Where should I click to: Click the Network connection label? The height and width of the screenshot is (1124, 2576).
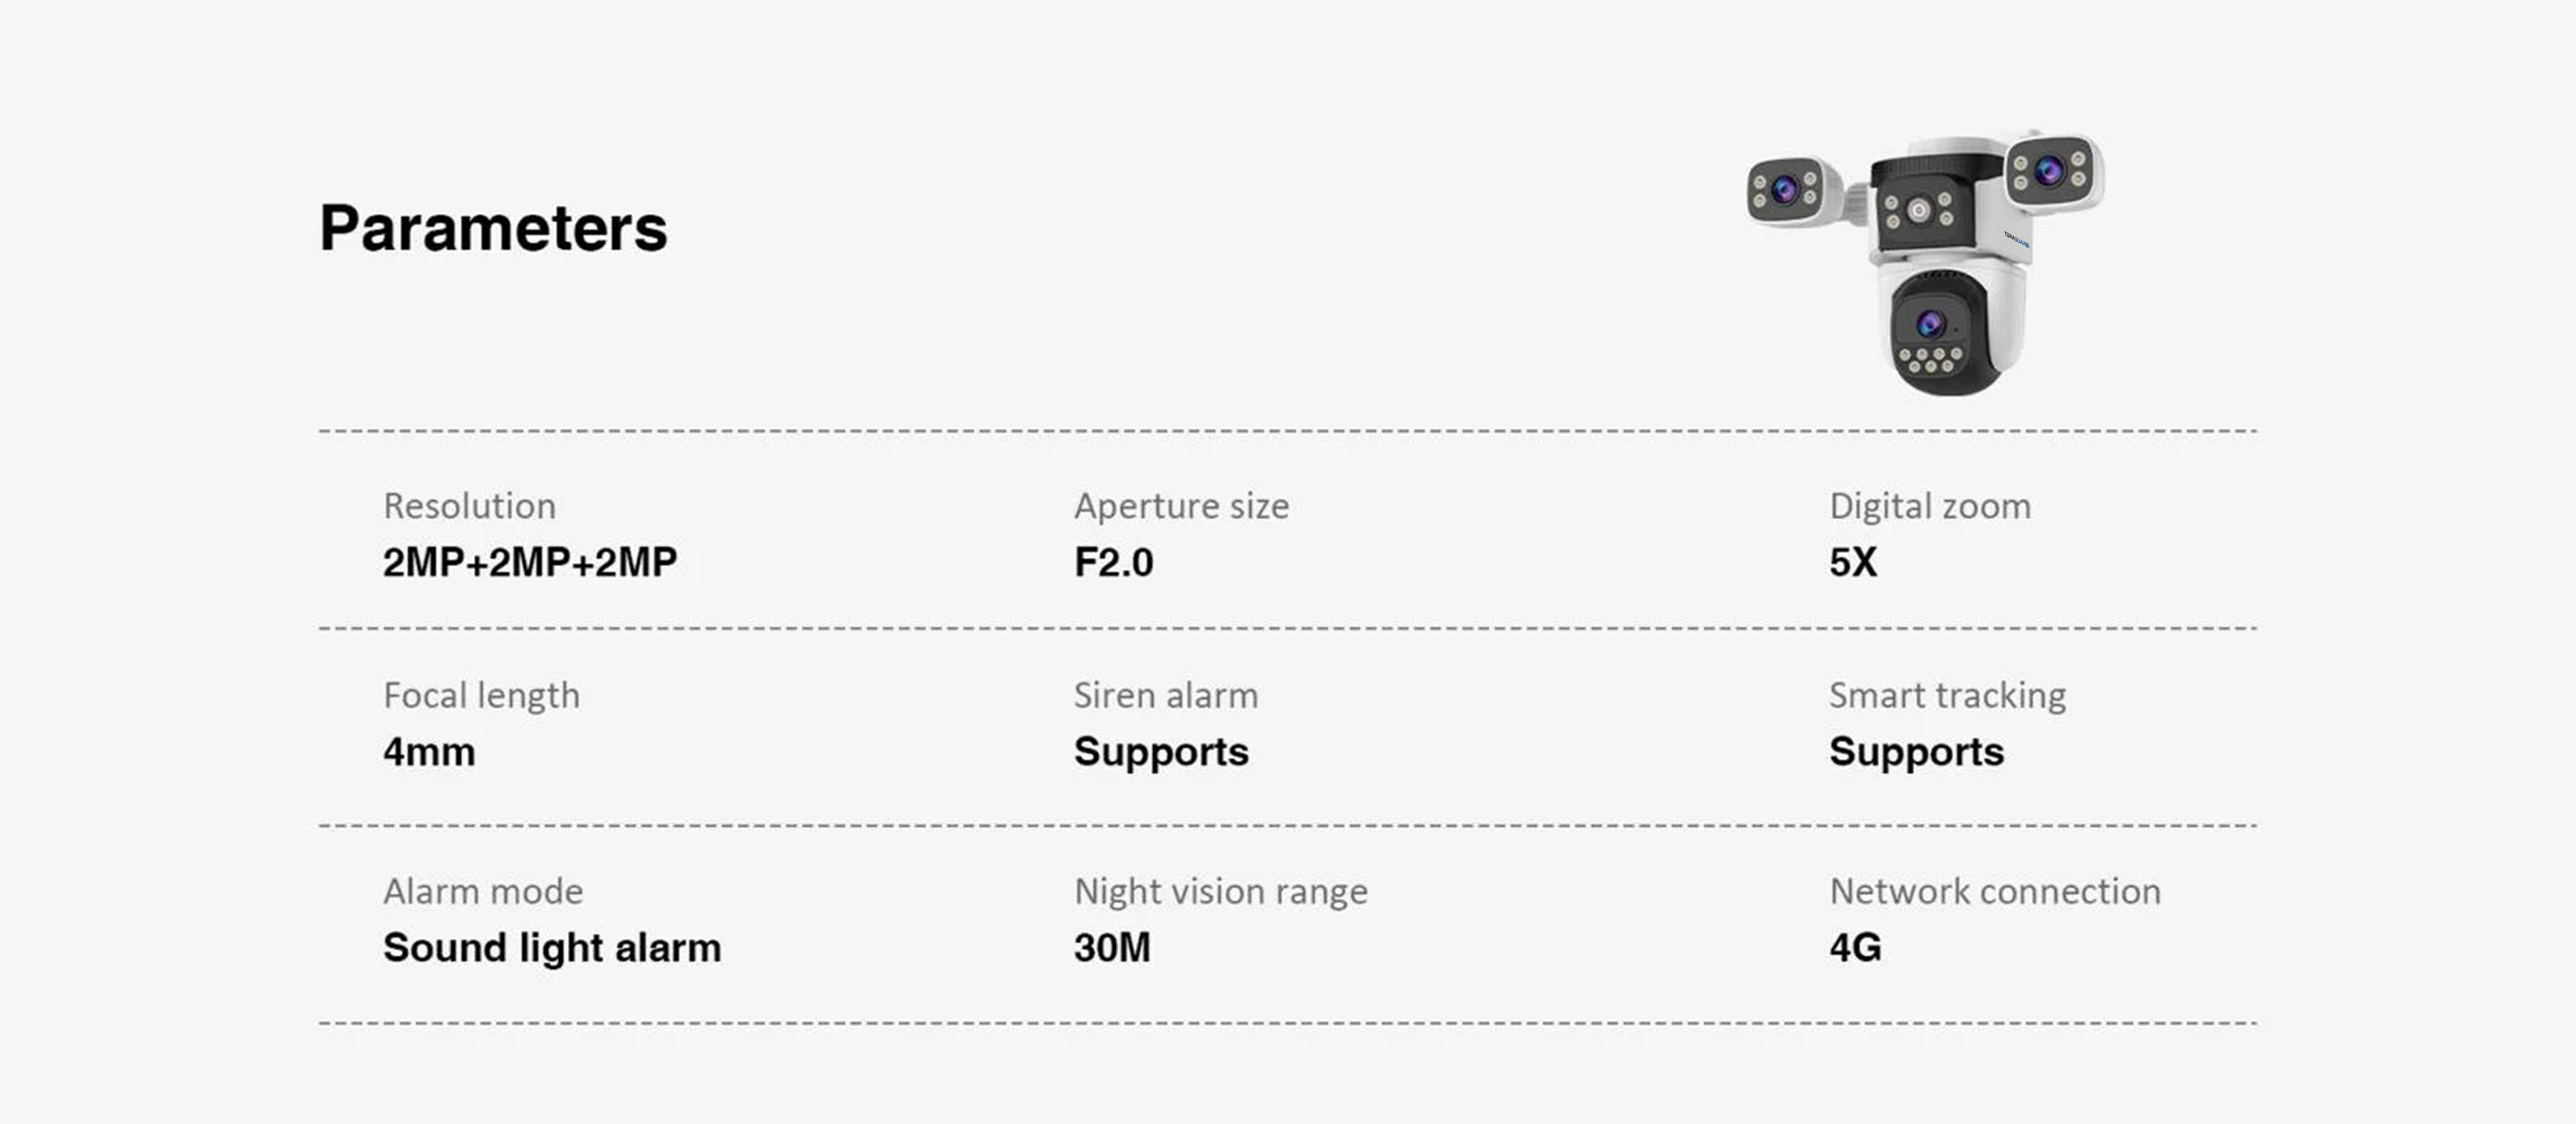pyautogui.click(x=1994, y=891)
